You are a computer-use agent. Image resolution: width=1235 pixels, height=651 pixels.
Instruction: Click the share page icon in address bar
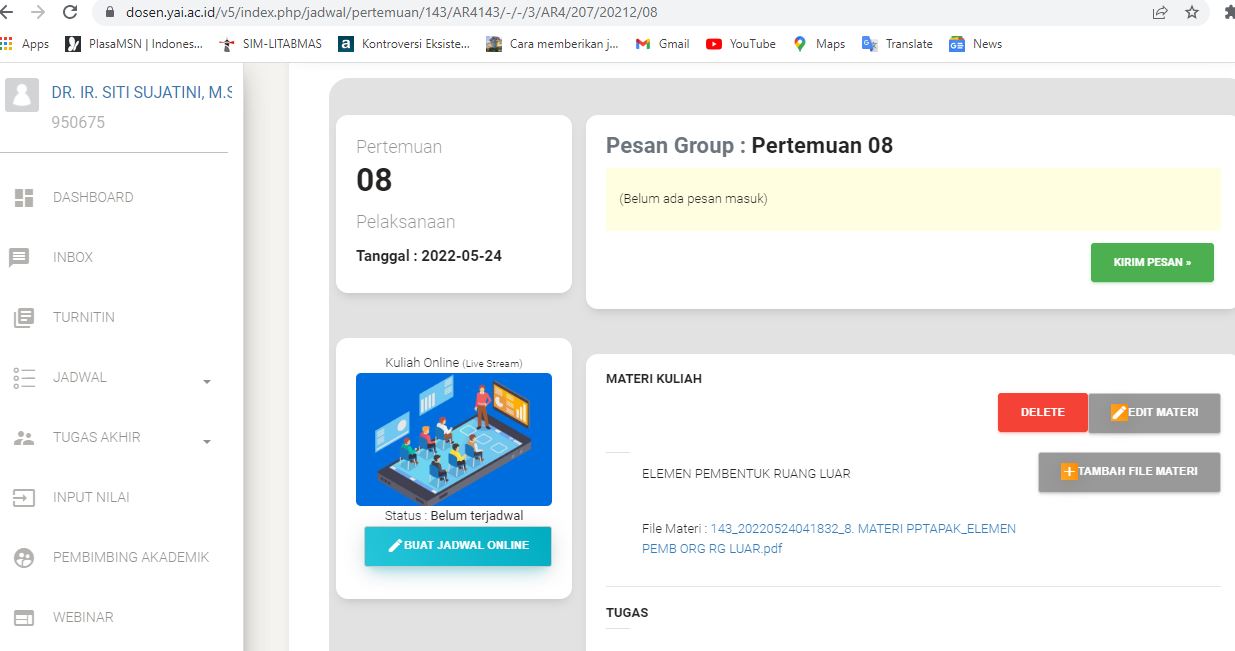(1160, 13)
